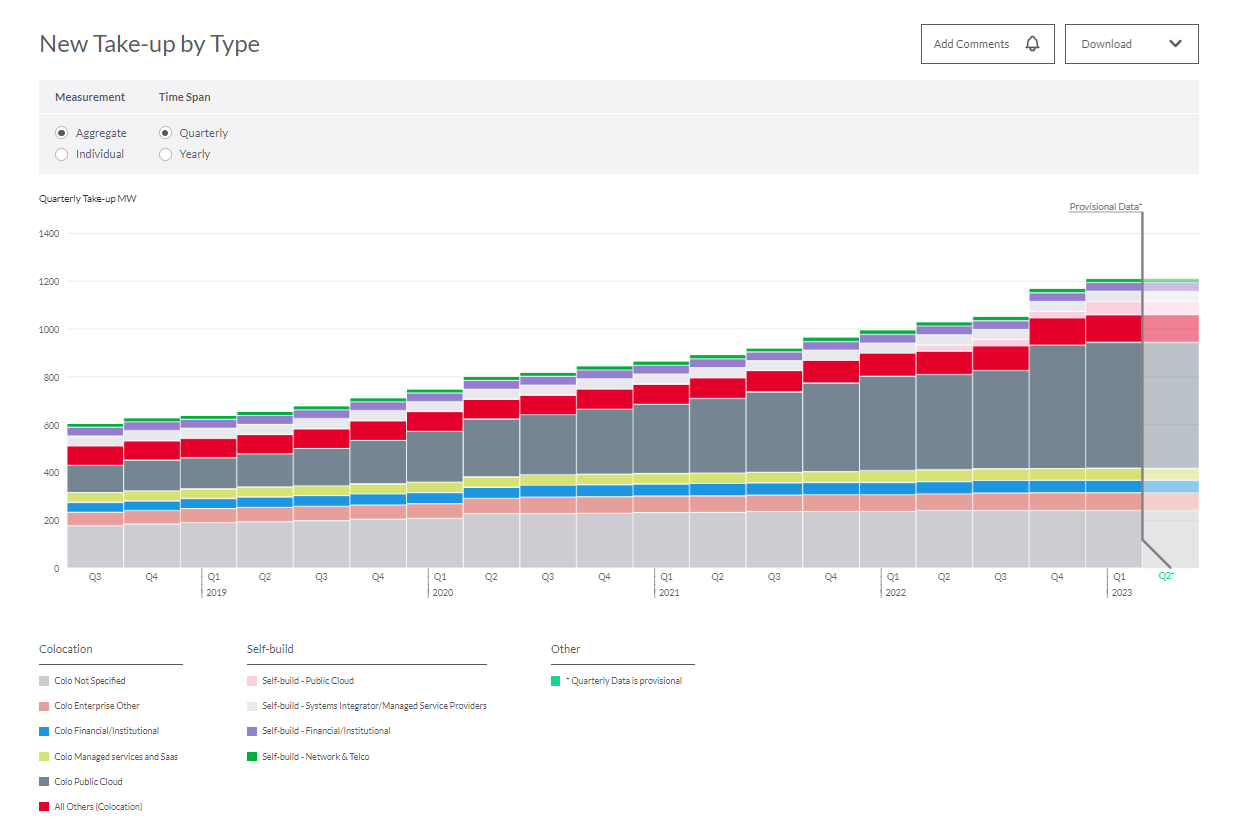Click the Q4 2022 Colo Public Cloud bar segment
The image size is (1248, 836).
[1057, 405]
